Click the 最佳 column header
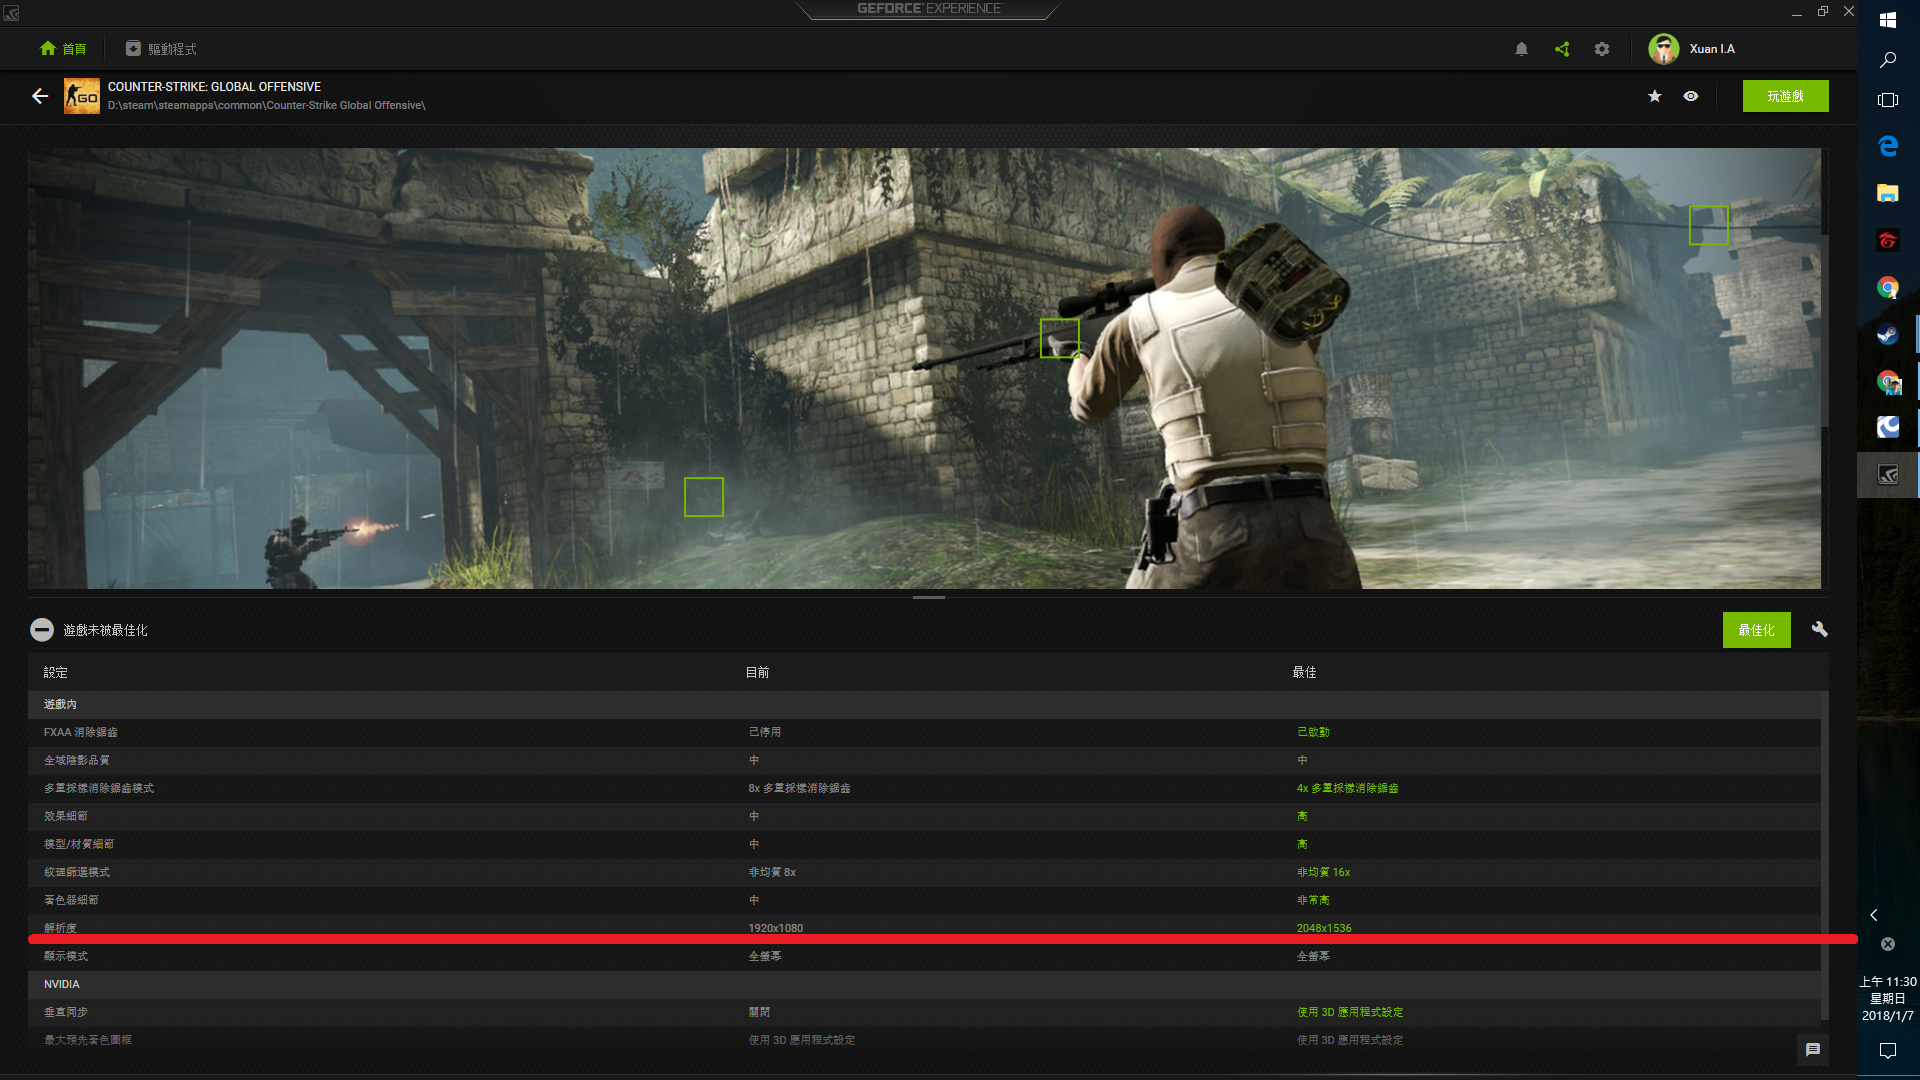Screen dimensions: 1920x1080 [1304, 672]
